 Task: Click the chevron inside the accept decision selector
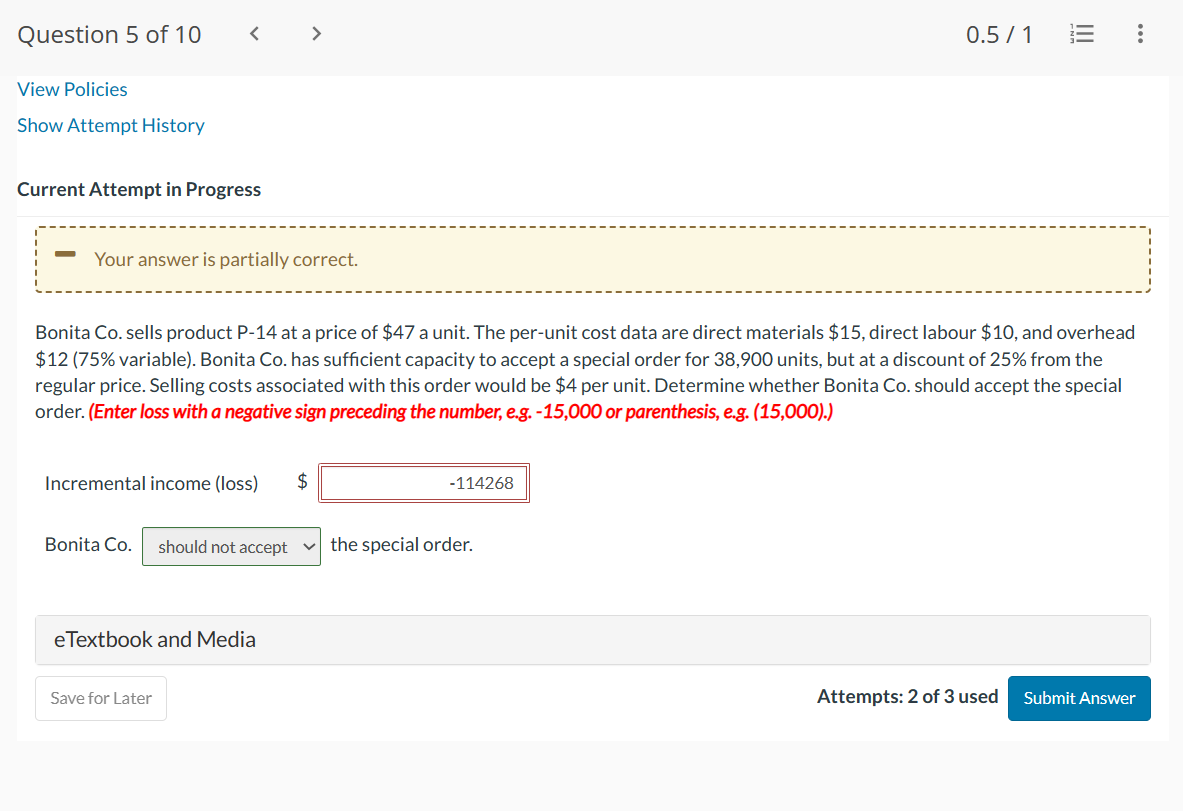[307, 546]
